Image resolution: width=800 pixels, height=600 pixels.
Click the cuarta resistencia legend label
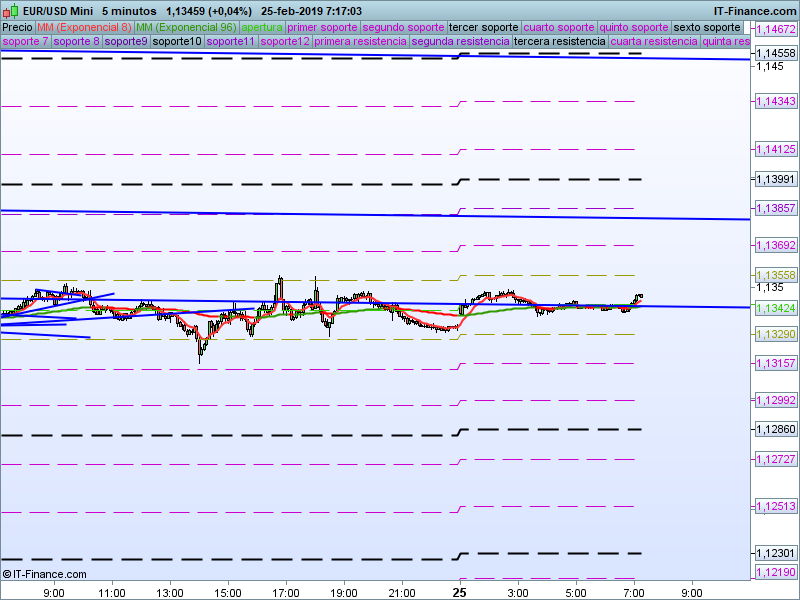(x=653, y=42)
